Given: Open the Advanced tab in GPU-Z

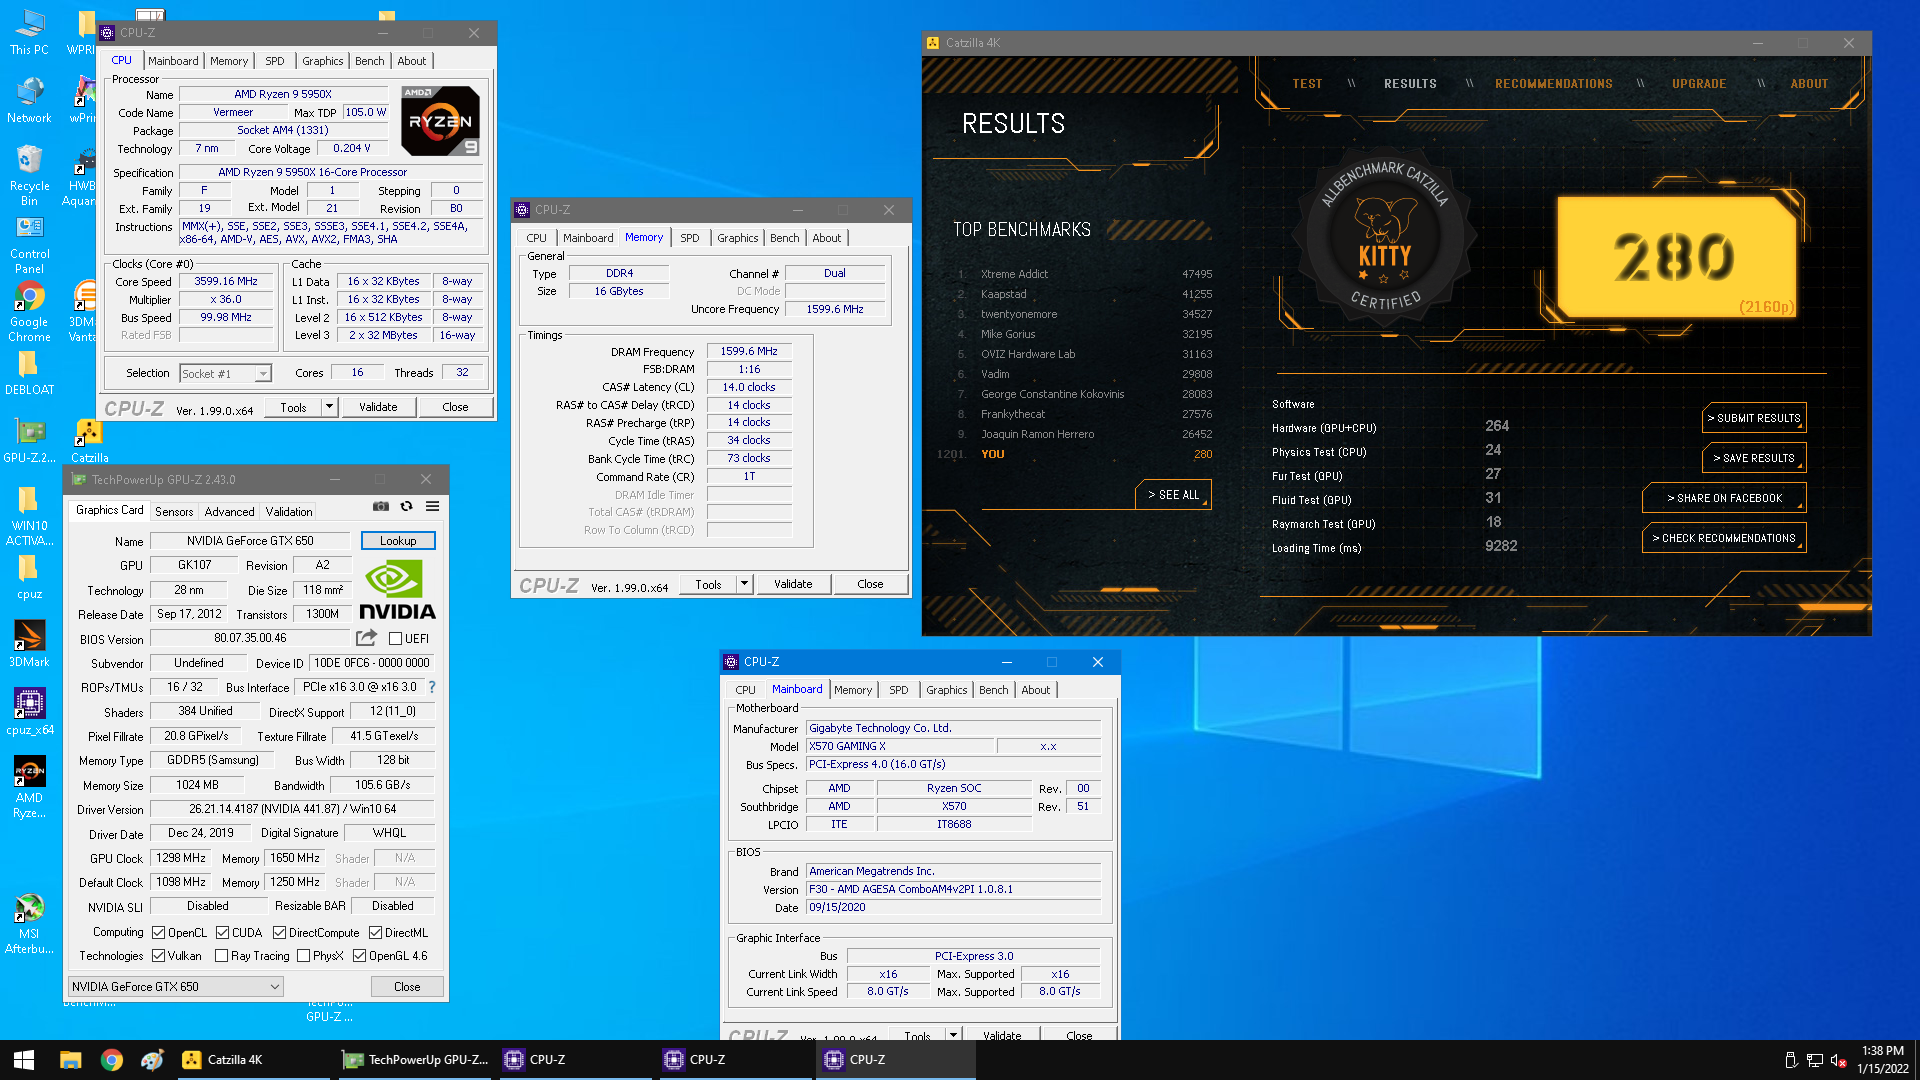Looking at the screenshot, I should [x=229, y=512].
